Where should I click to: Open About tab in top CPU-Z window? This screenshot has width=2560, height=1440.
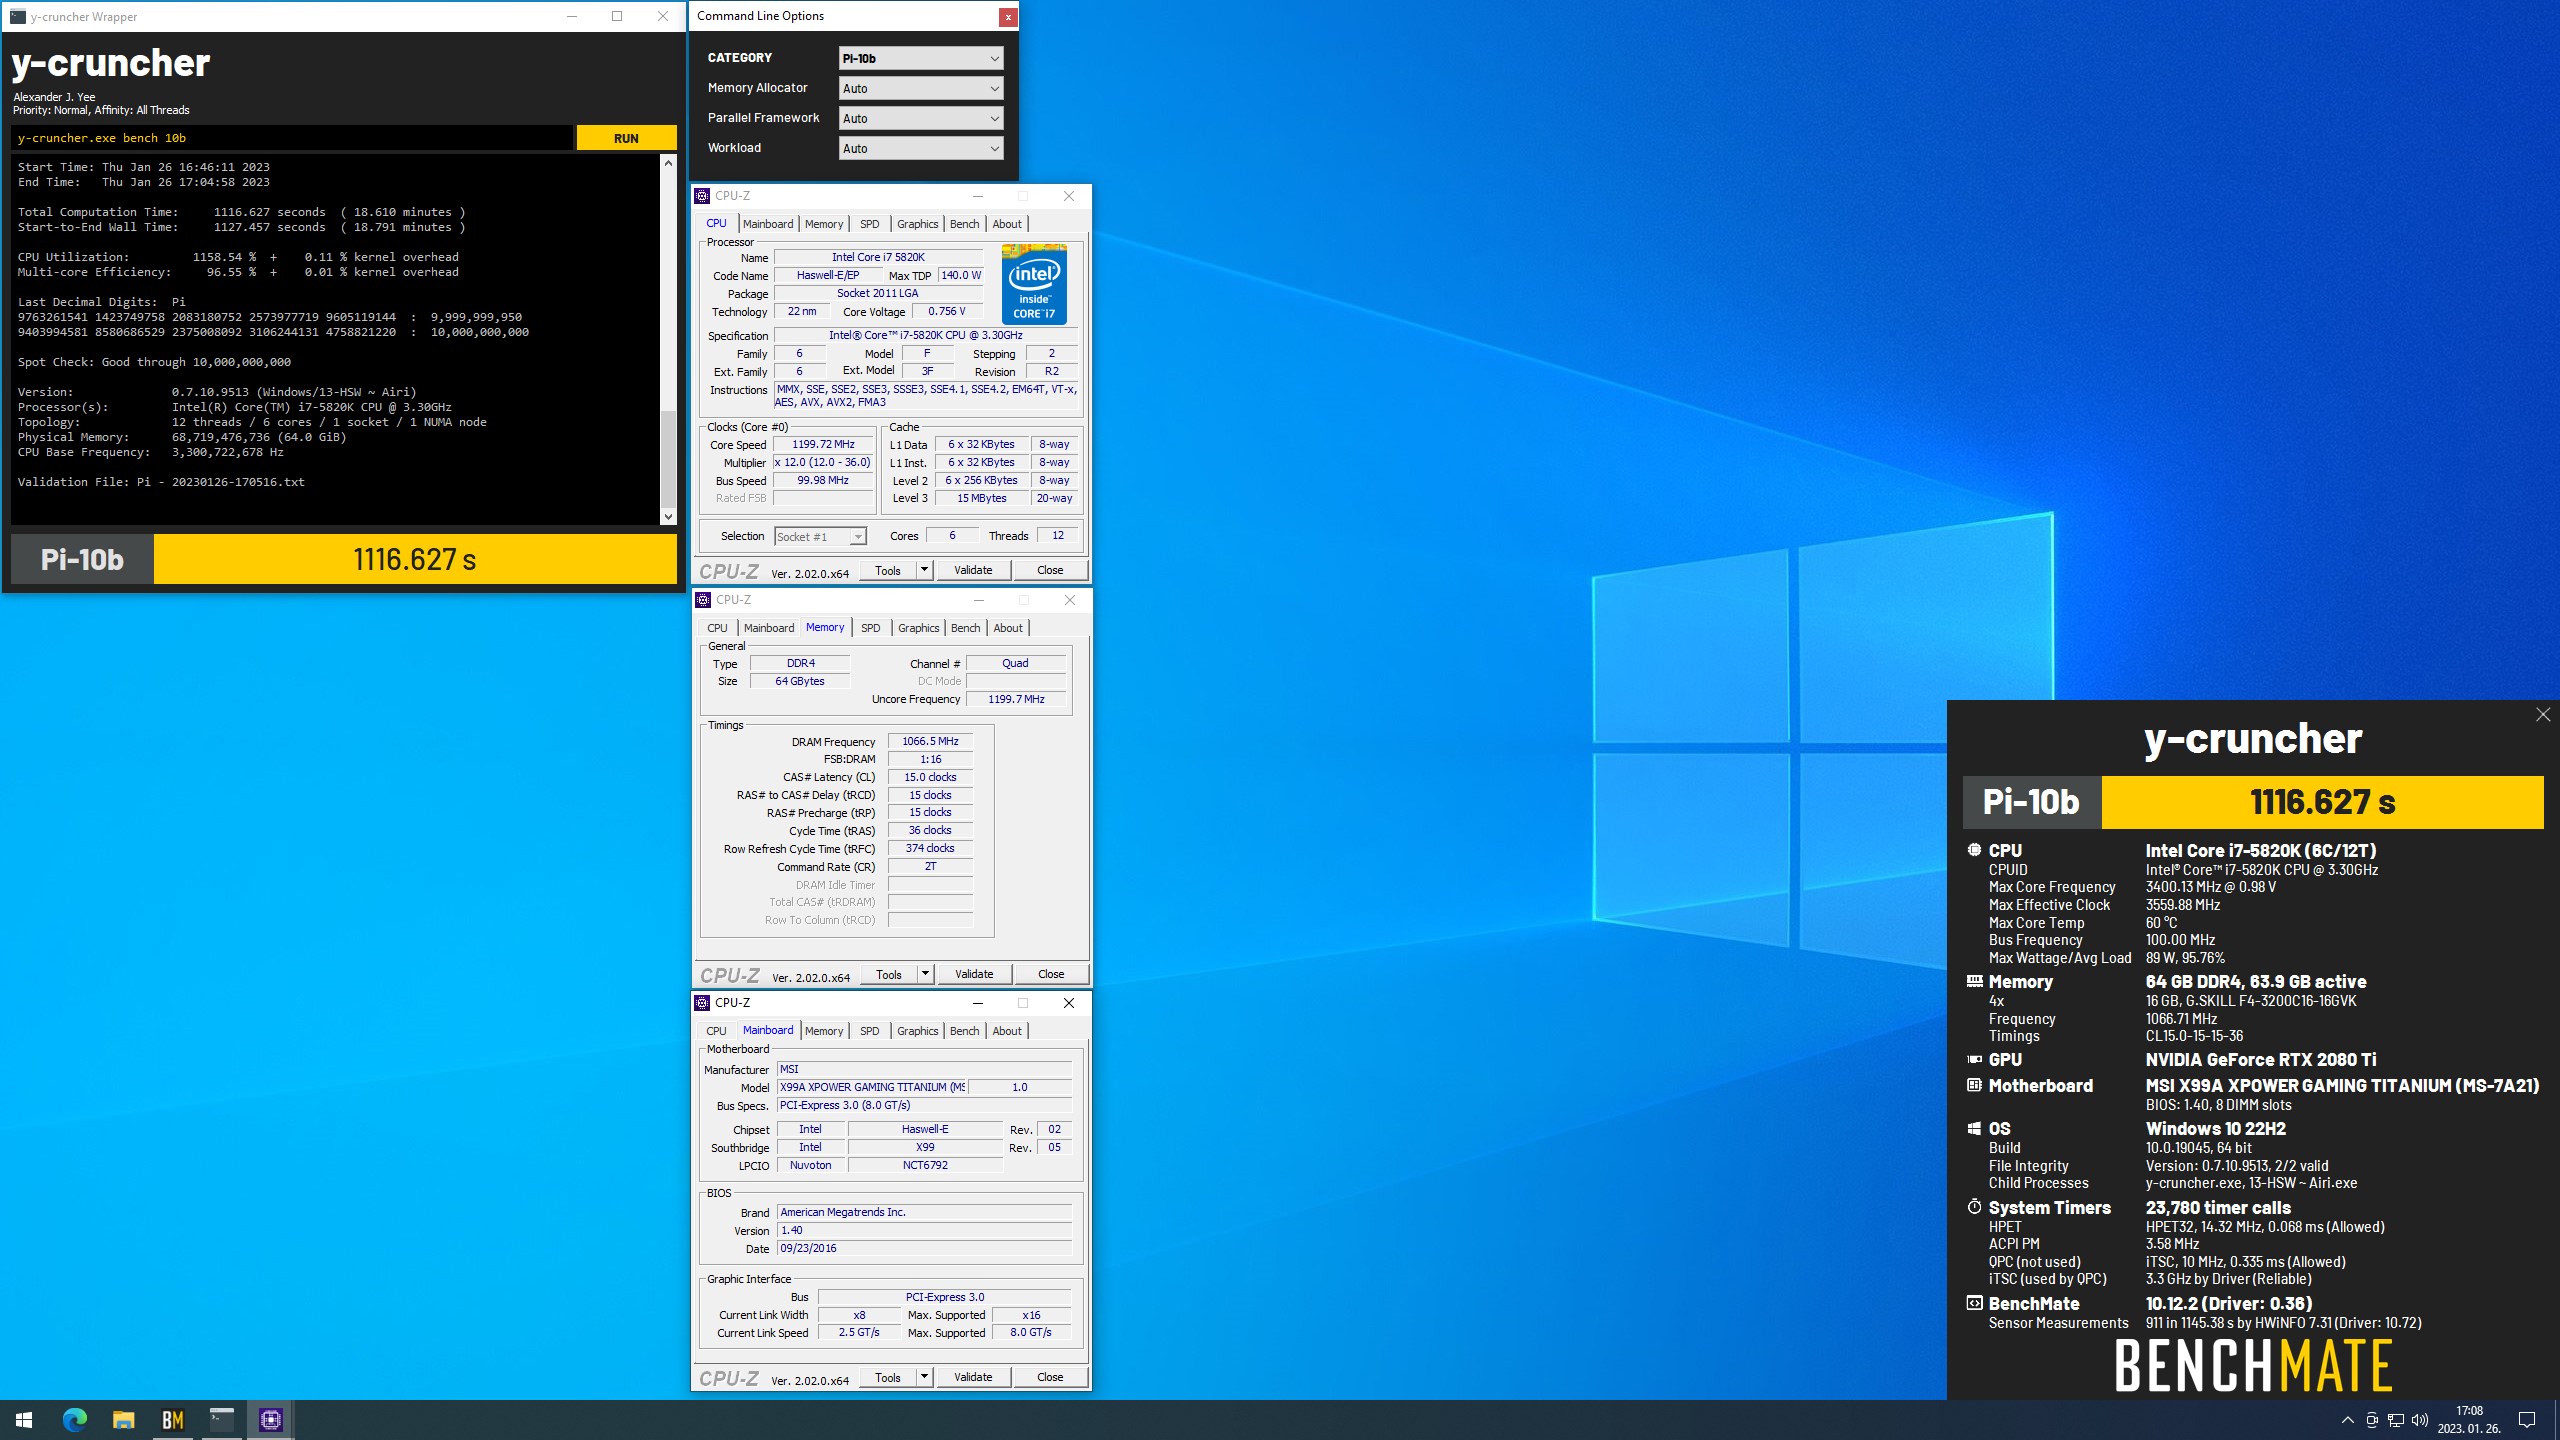[1007, 224]
